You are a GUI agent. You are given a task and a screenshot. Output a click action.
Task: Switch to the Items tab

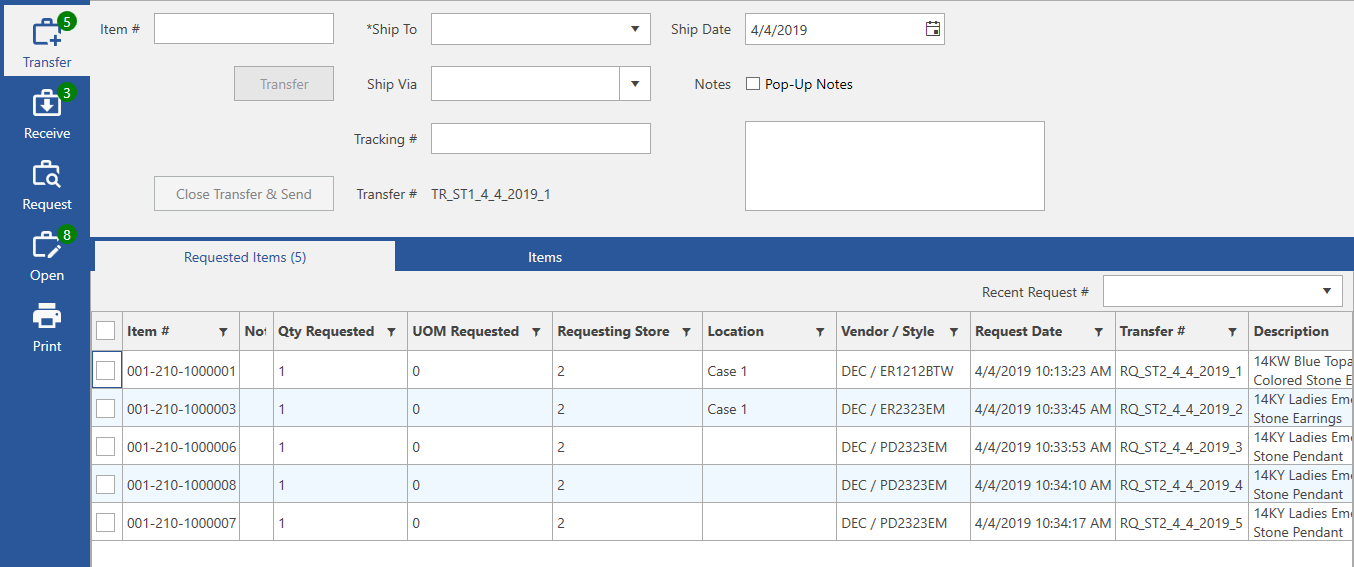[545, 257]
